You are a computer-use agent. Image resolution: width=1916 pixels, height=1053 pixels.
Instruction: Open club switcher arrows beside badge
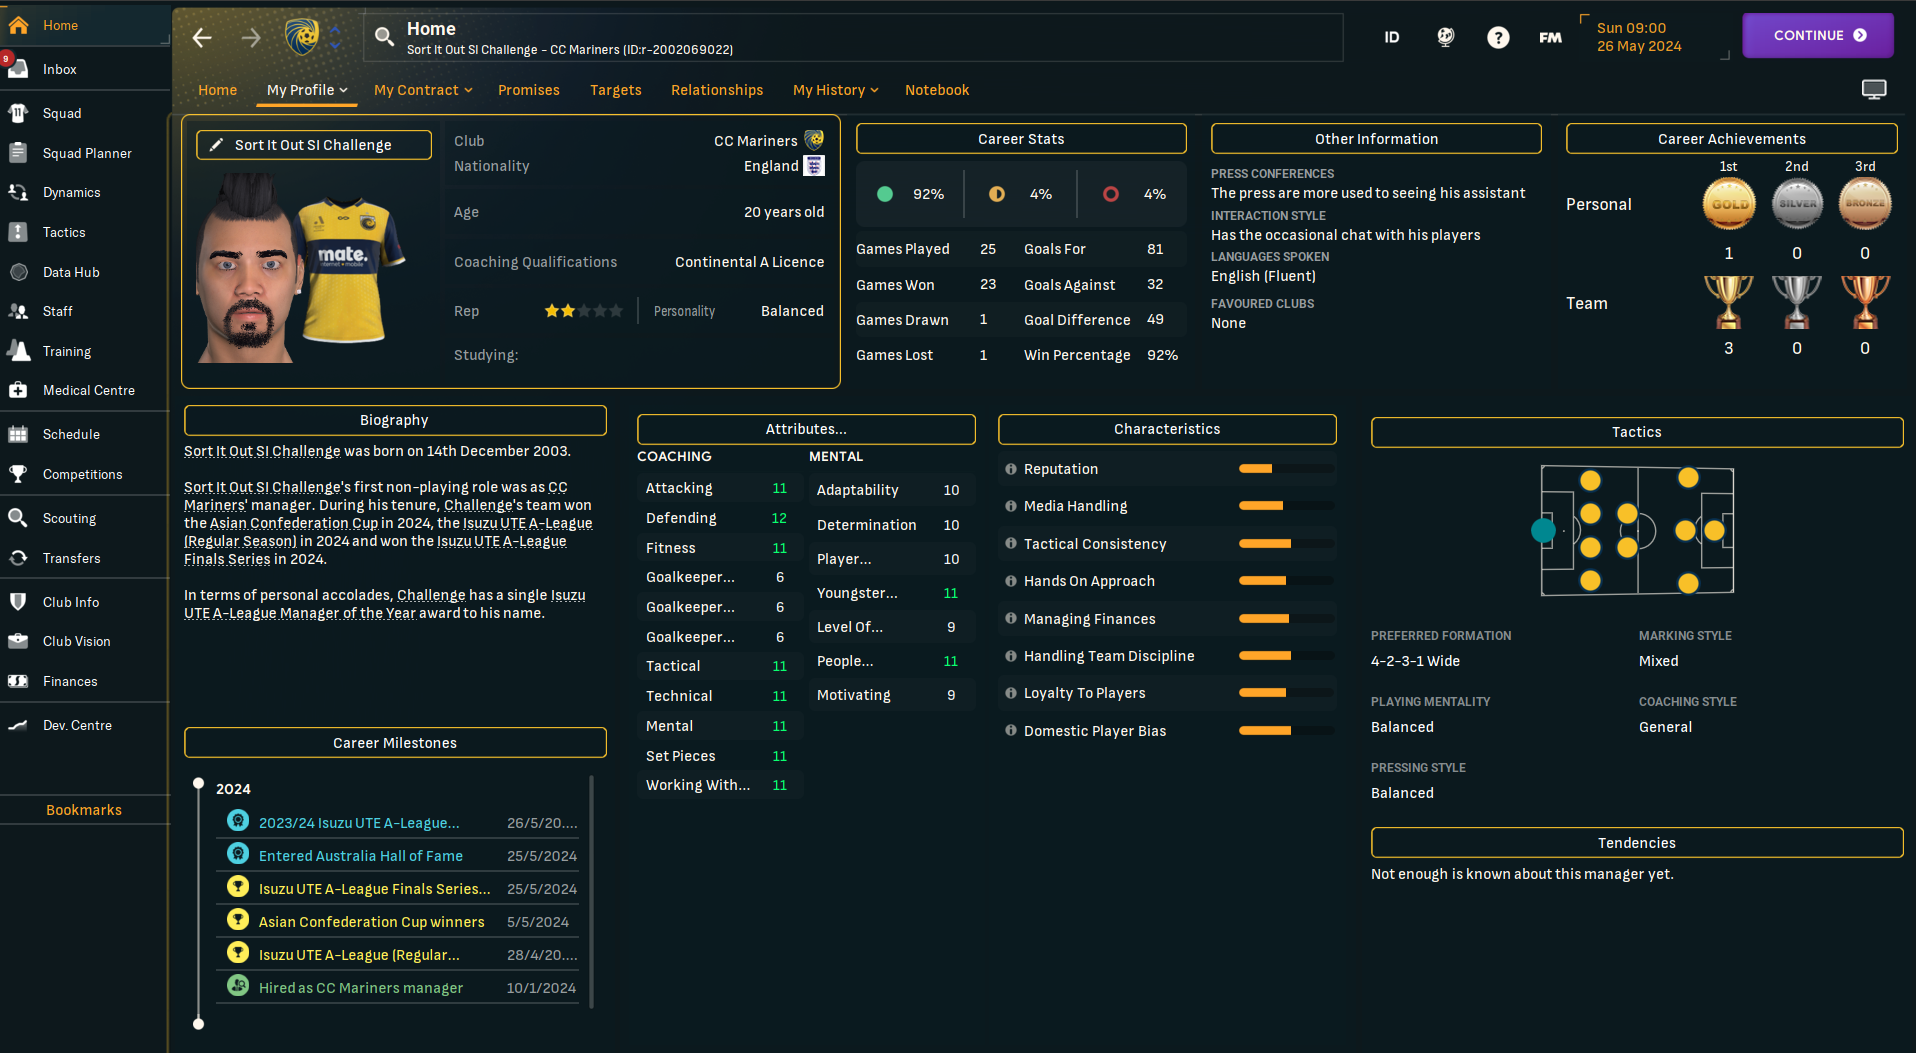335,37
